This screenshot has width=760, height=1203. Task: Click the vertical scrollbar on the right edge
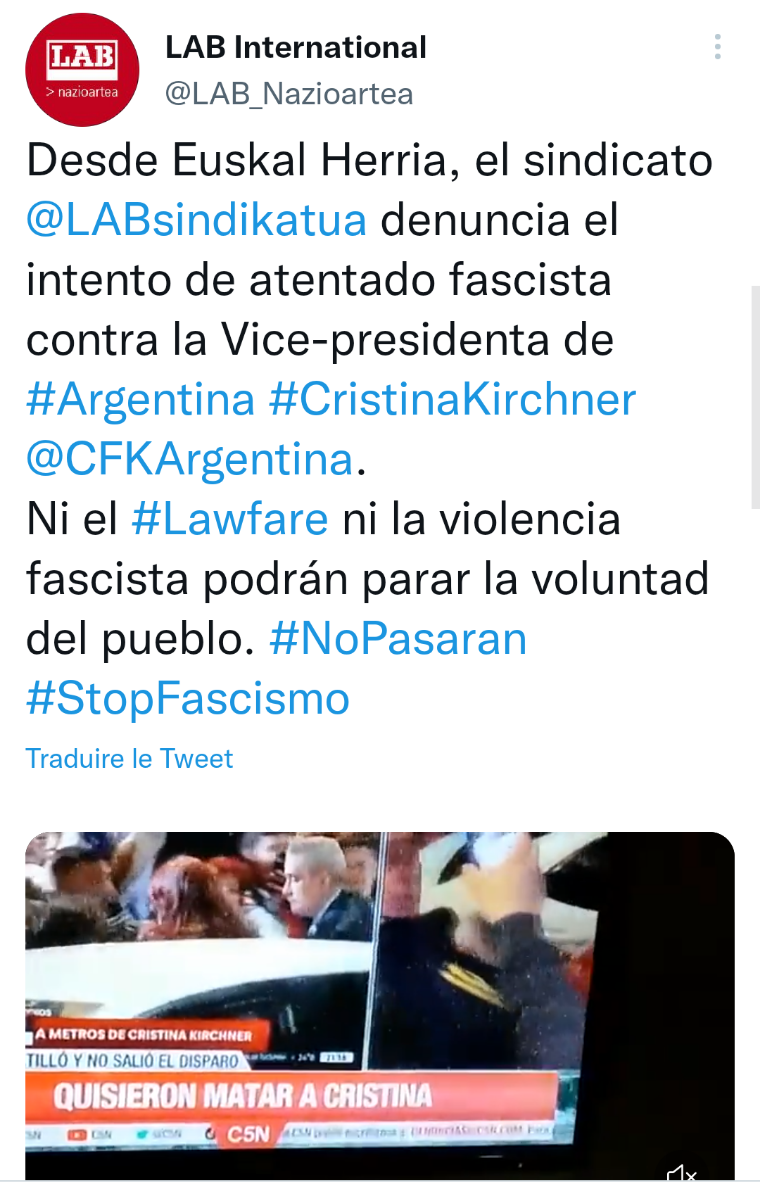coord(755,396)
